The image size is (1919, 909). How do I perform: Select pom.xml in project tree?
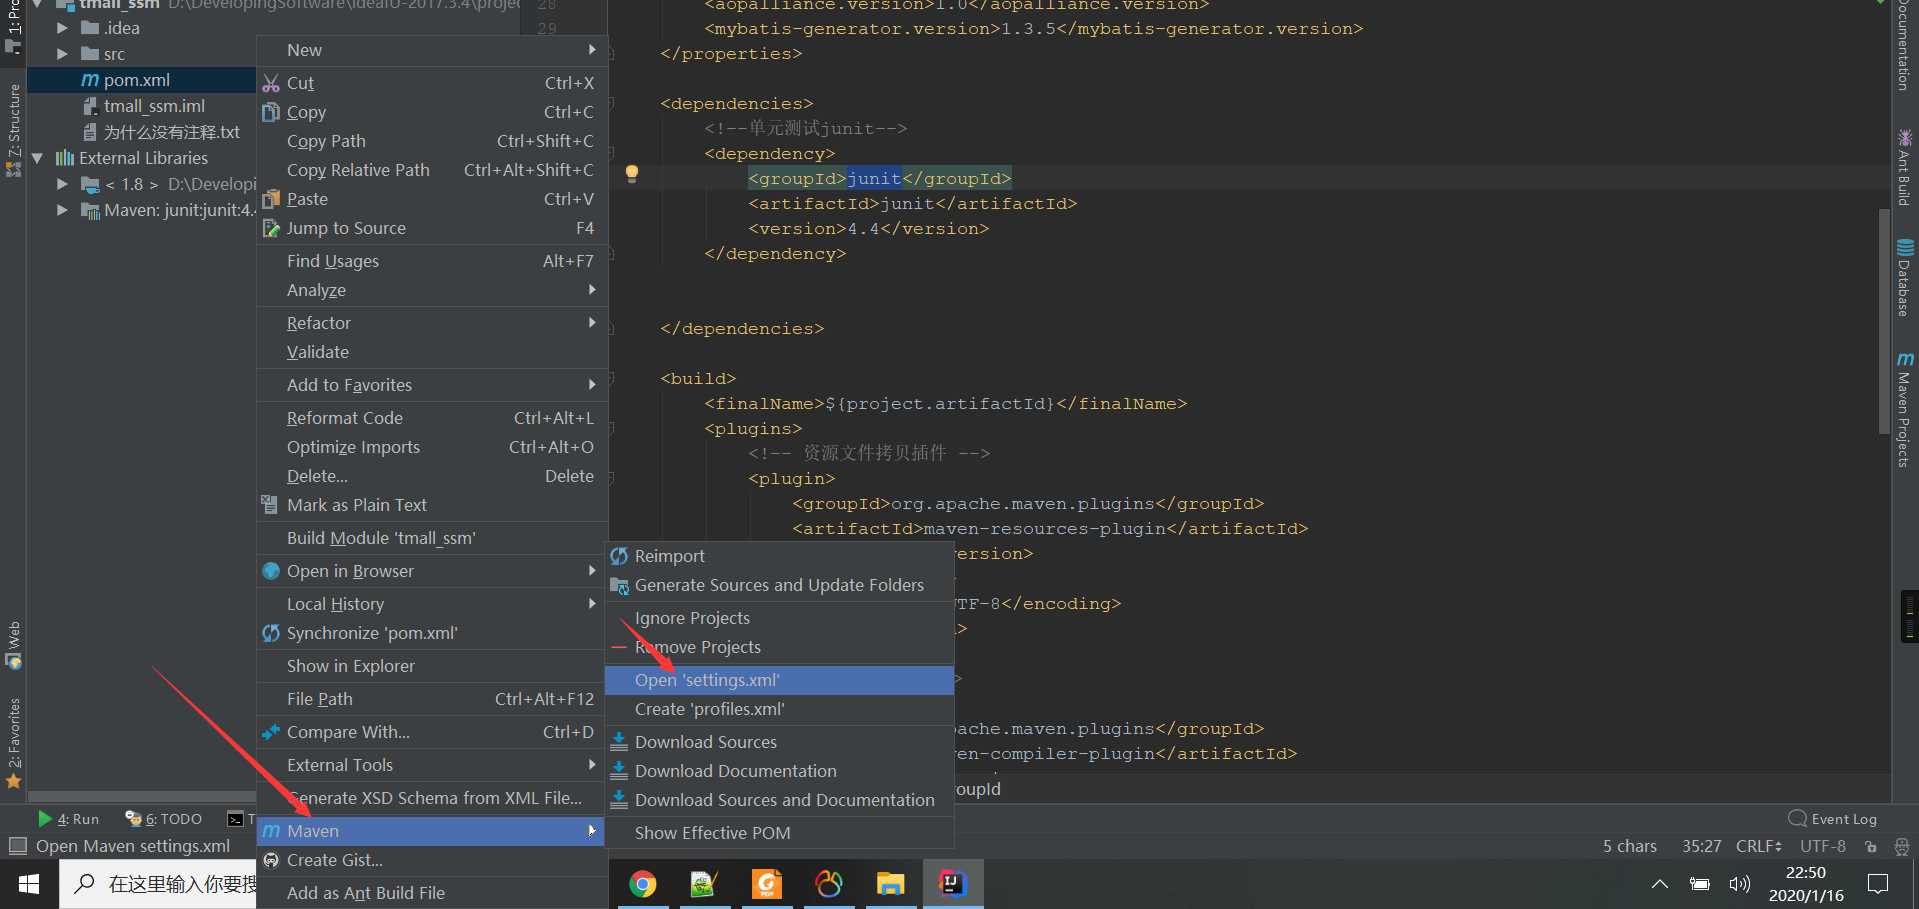click(x=136, y=80)
